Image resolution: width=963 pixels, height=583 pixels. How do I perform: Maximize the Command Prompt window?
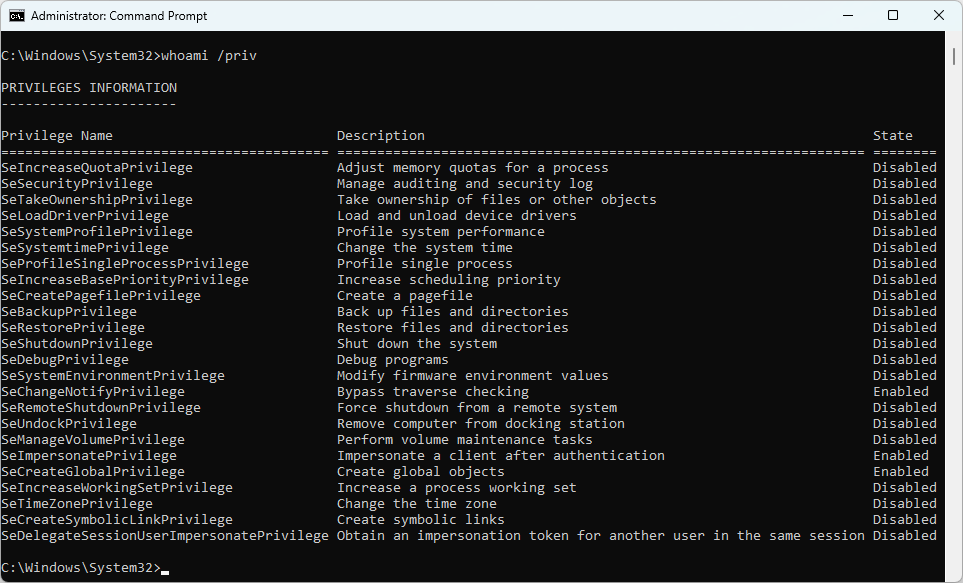point(893,16)
